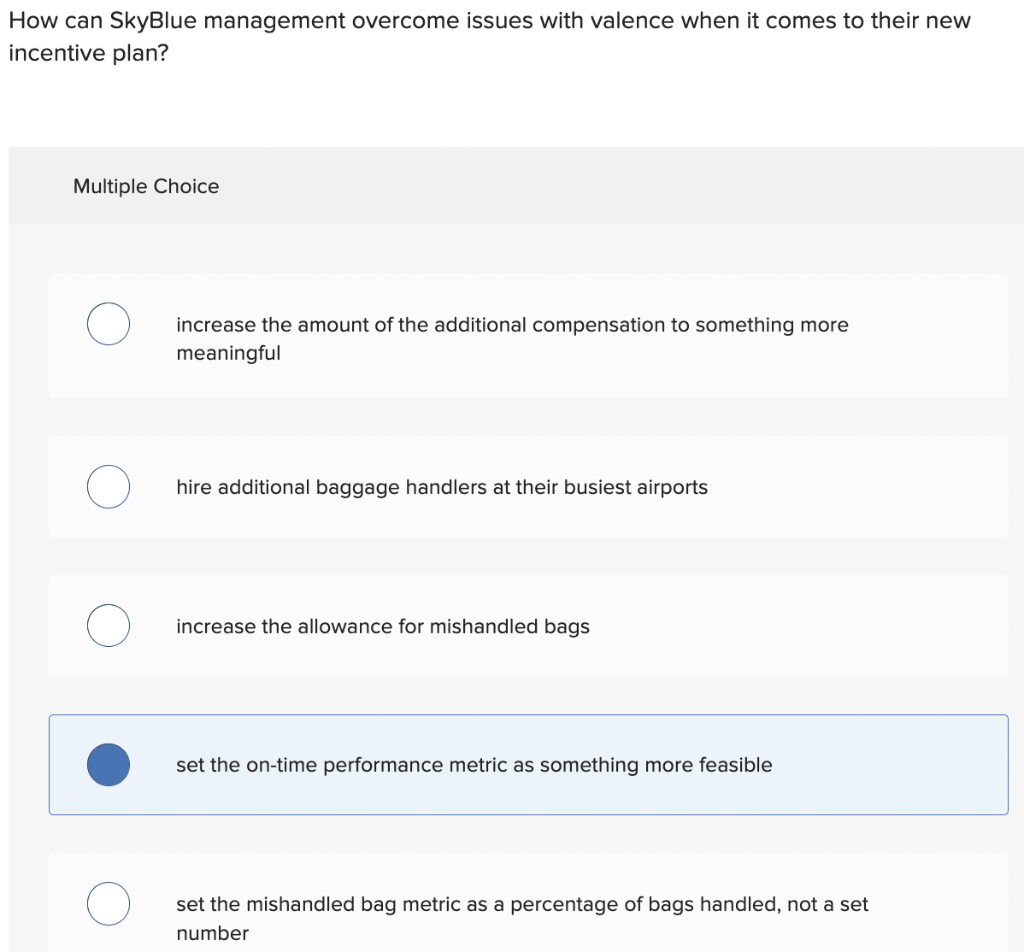Choose the percentage of bags handled answer
1024x952 pixels.
click(522, 917)
